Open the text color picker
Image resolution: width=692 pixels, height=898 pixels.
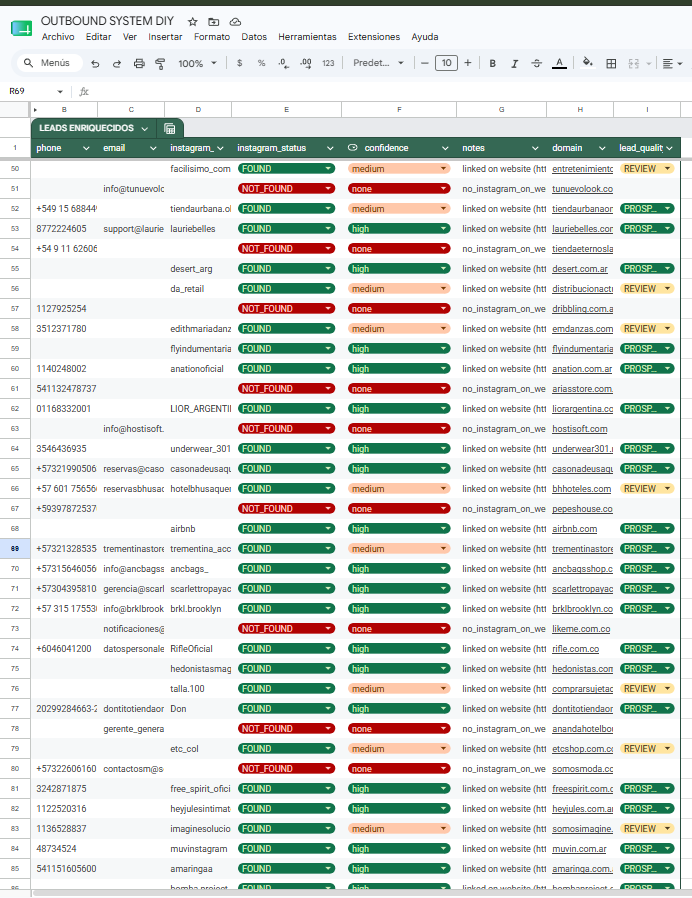[x=559, y=64]
